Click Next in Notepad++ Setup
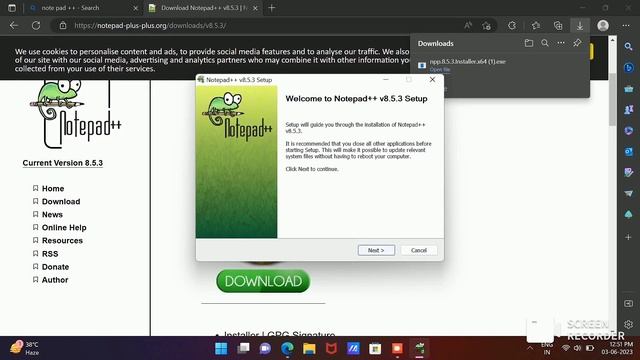This screenshot has width=640, height=360. point(376,250)
